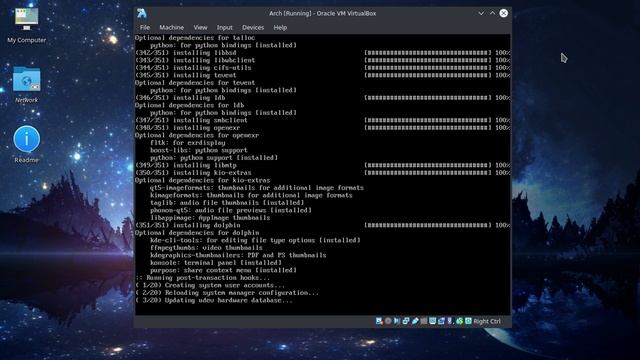The width and height of the screenshot is (640, 360).
Task: Click the 'konsole: terminal panel [installed]' line
Action: click(216, 262)
